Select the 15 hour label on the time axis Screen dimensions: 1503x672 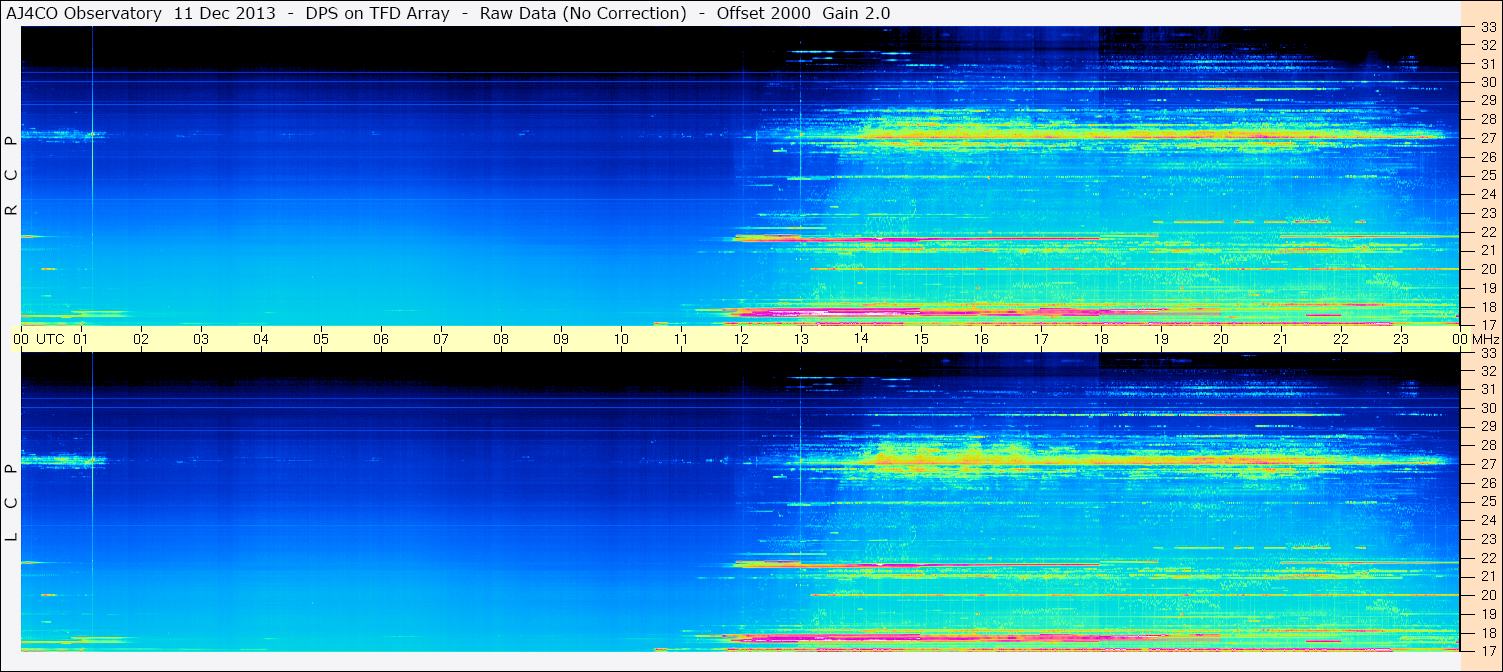click(x=921, y=339)
